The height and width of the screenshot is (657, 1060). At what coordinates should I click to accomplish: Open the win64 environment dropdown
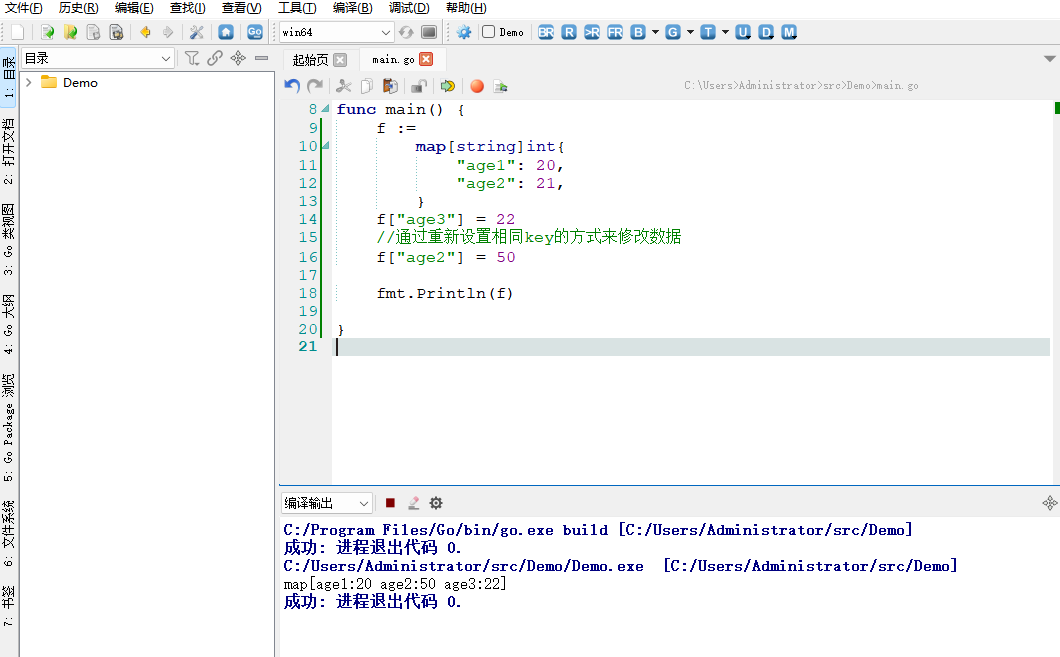click(x=386, y=32)
